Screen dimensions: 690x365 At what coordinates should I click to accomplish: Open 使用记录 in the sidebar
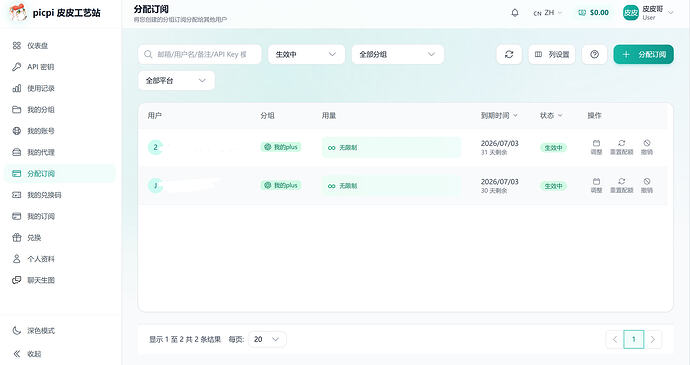60,88
